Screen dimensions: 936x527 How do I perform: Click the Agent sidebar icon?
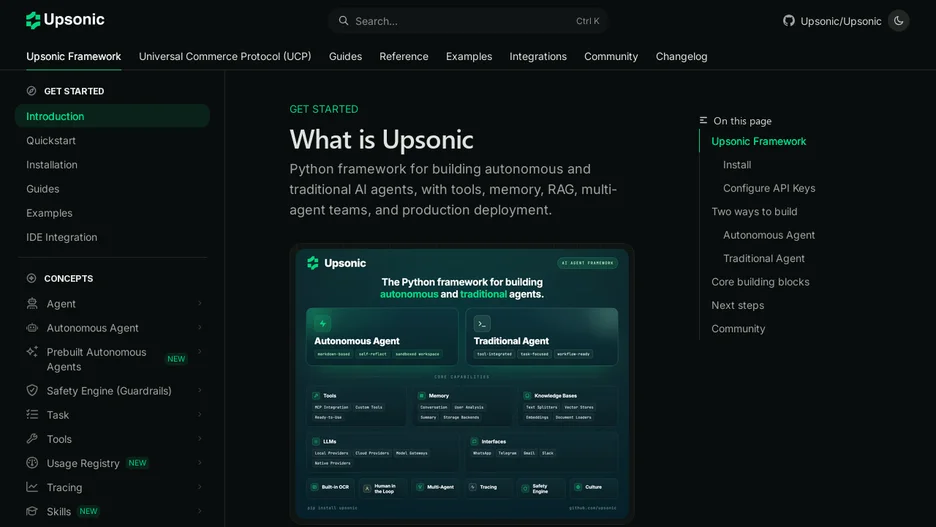pyautogui.click(x=32, y=303)
